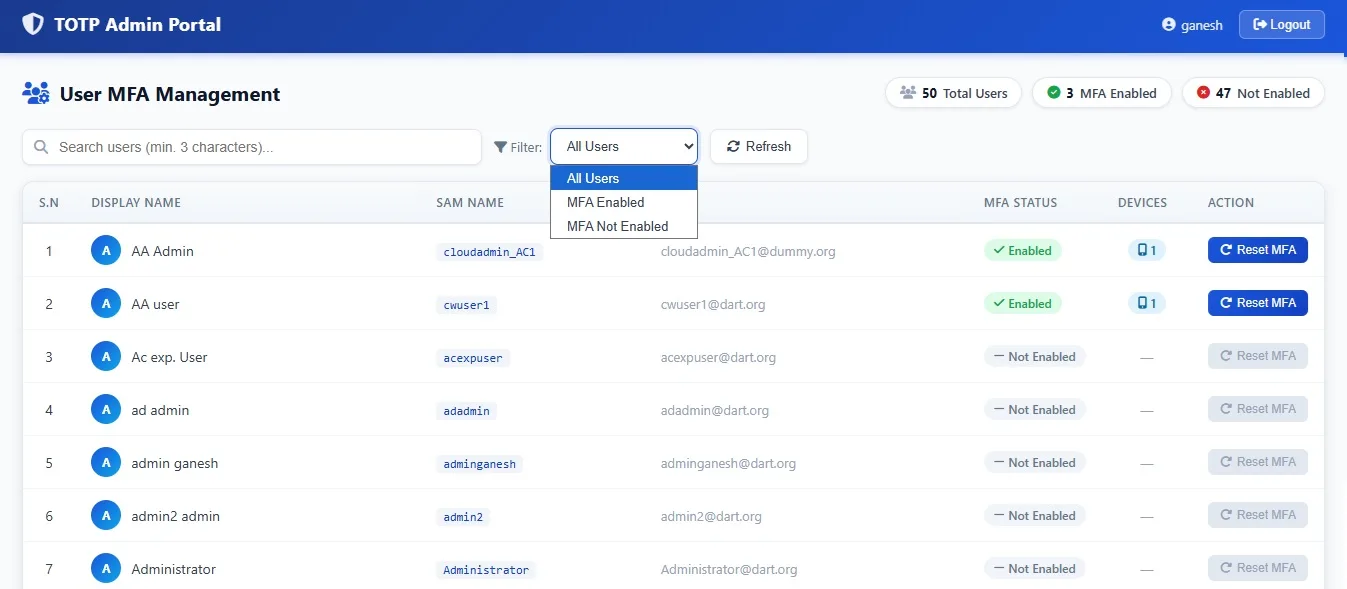
Task: Click email cloudadmin_AC1@dummy.org
Action: click(748, 251)
